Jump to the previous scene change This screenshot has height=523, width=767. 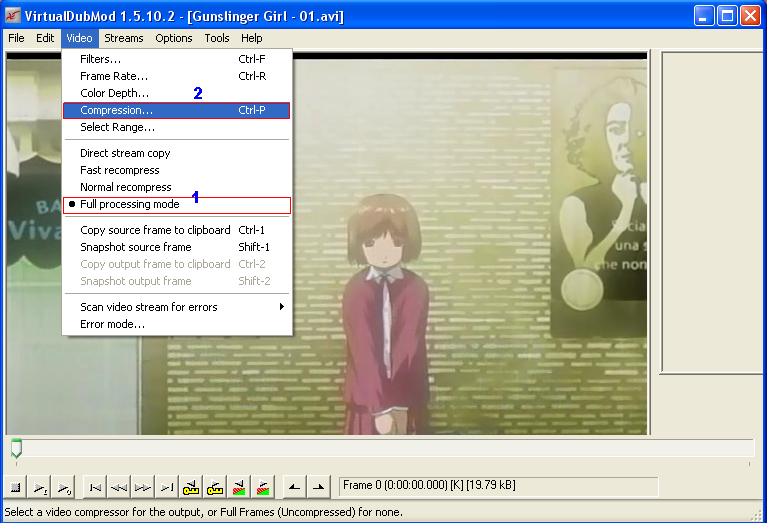point(239,487)
